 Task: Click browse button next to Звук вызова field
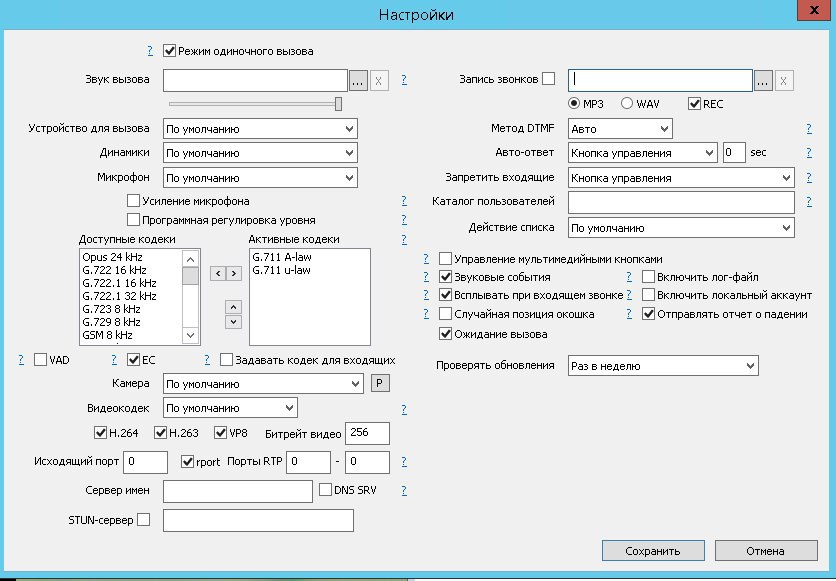pos(358,80)
